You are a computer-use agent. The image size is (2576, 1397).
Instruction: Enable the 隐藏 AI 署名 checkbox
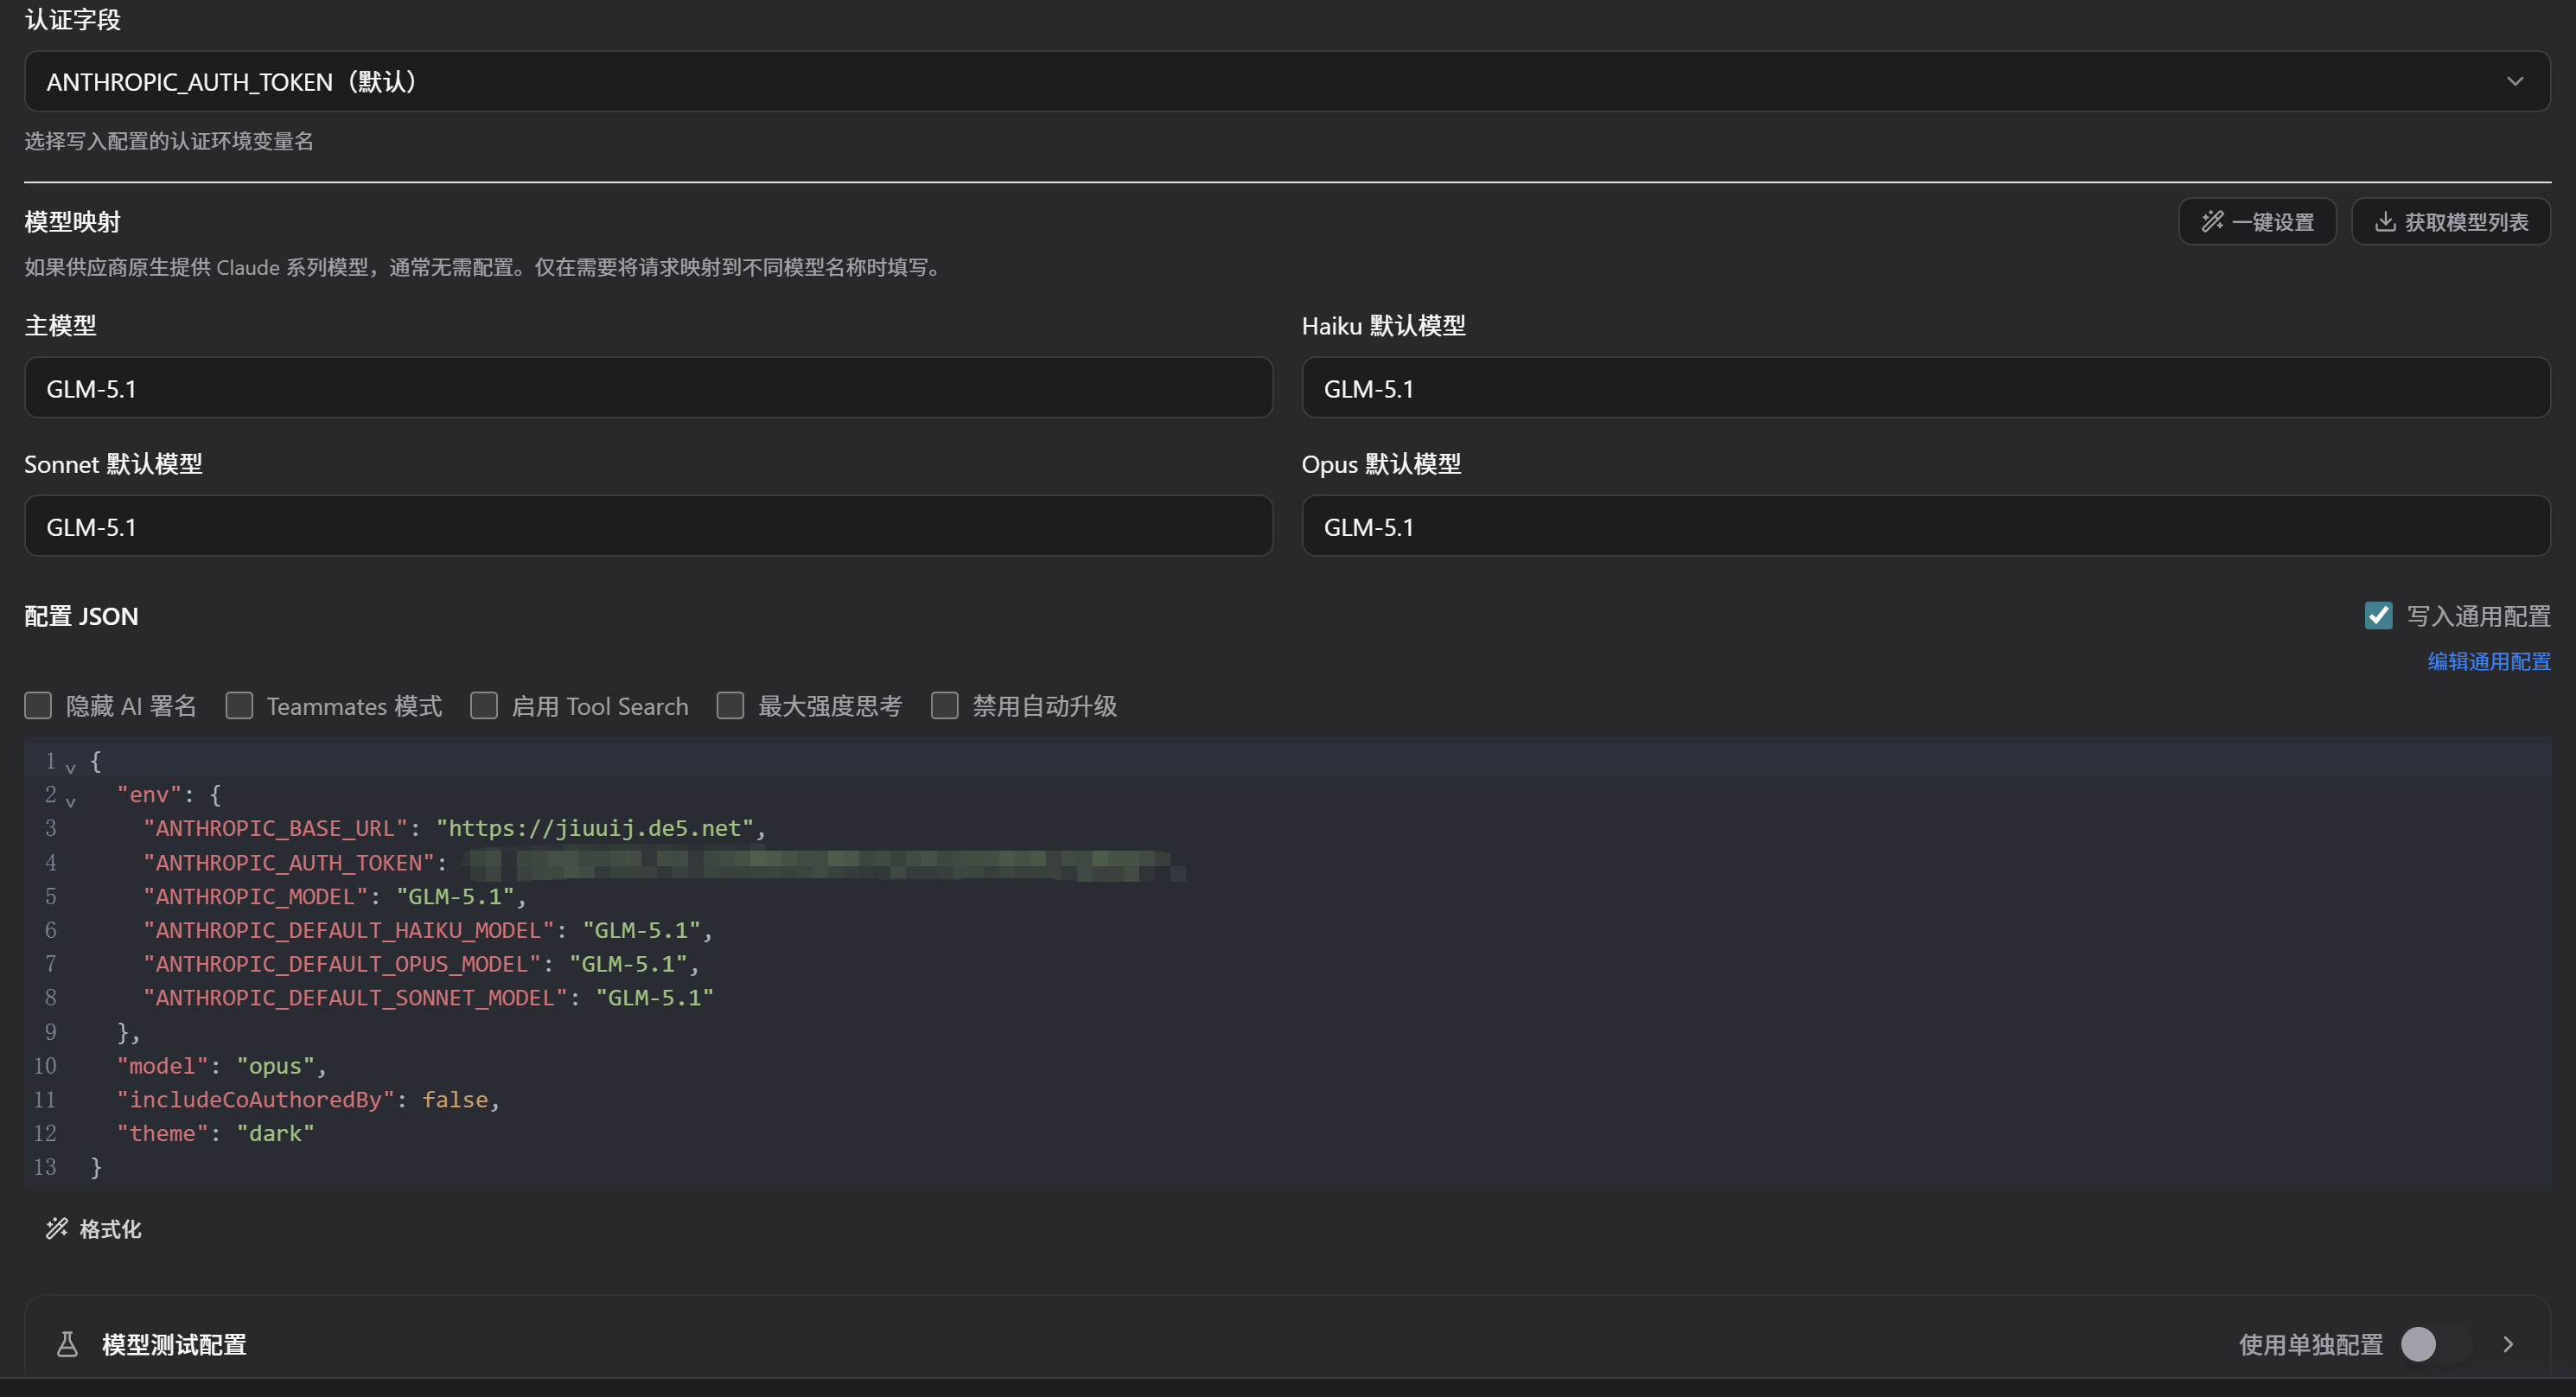click(x=38, y=706)
